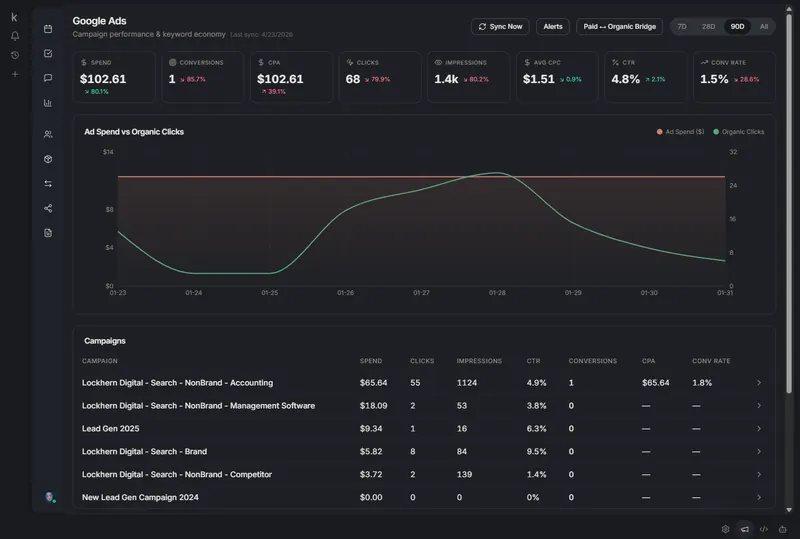
Task: Open the robot assistant icon in bottom bar
Action: pos(783,529)
